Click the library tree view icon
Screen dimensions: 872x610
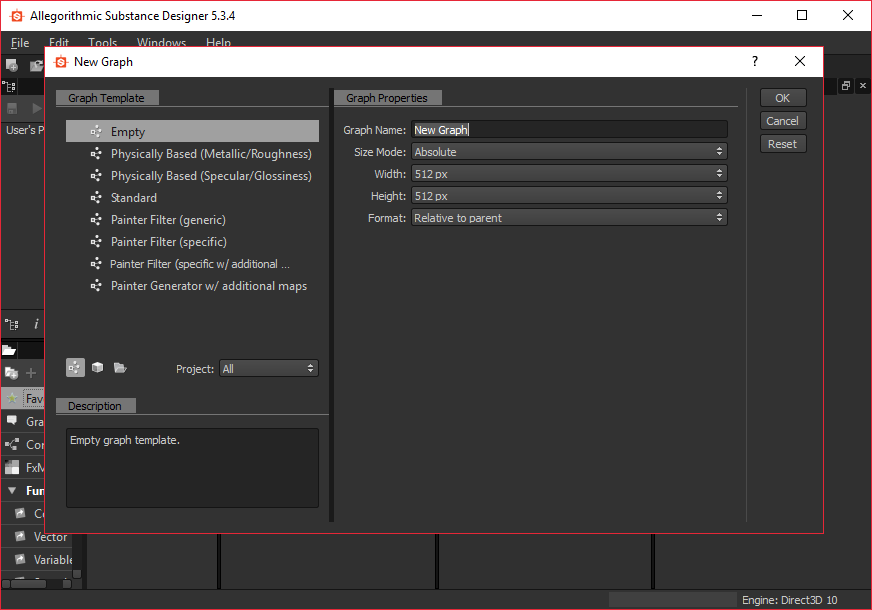pyautogui.click(x=11, y=324)
